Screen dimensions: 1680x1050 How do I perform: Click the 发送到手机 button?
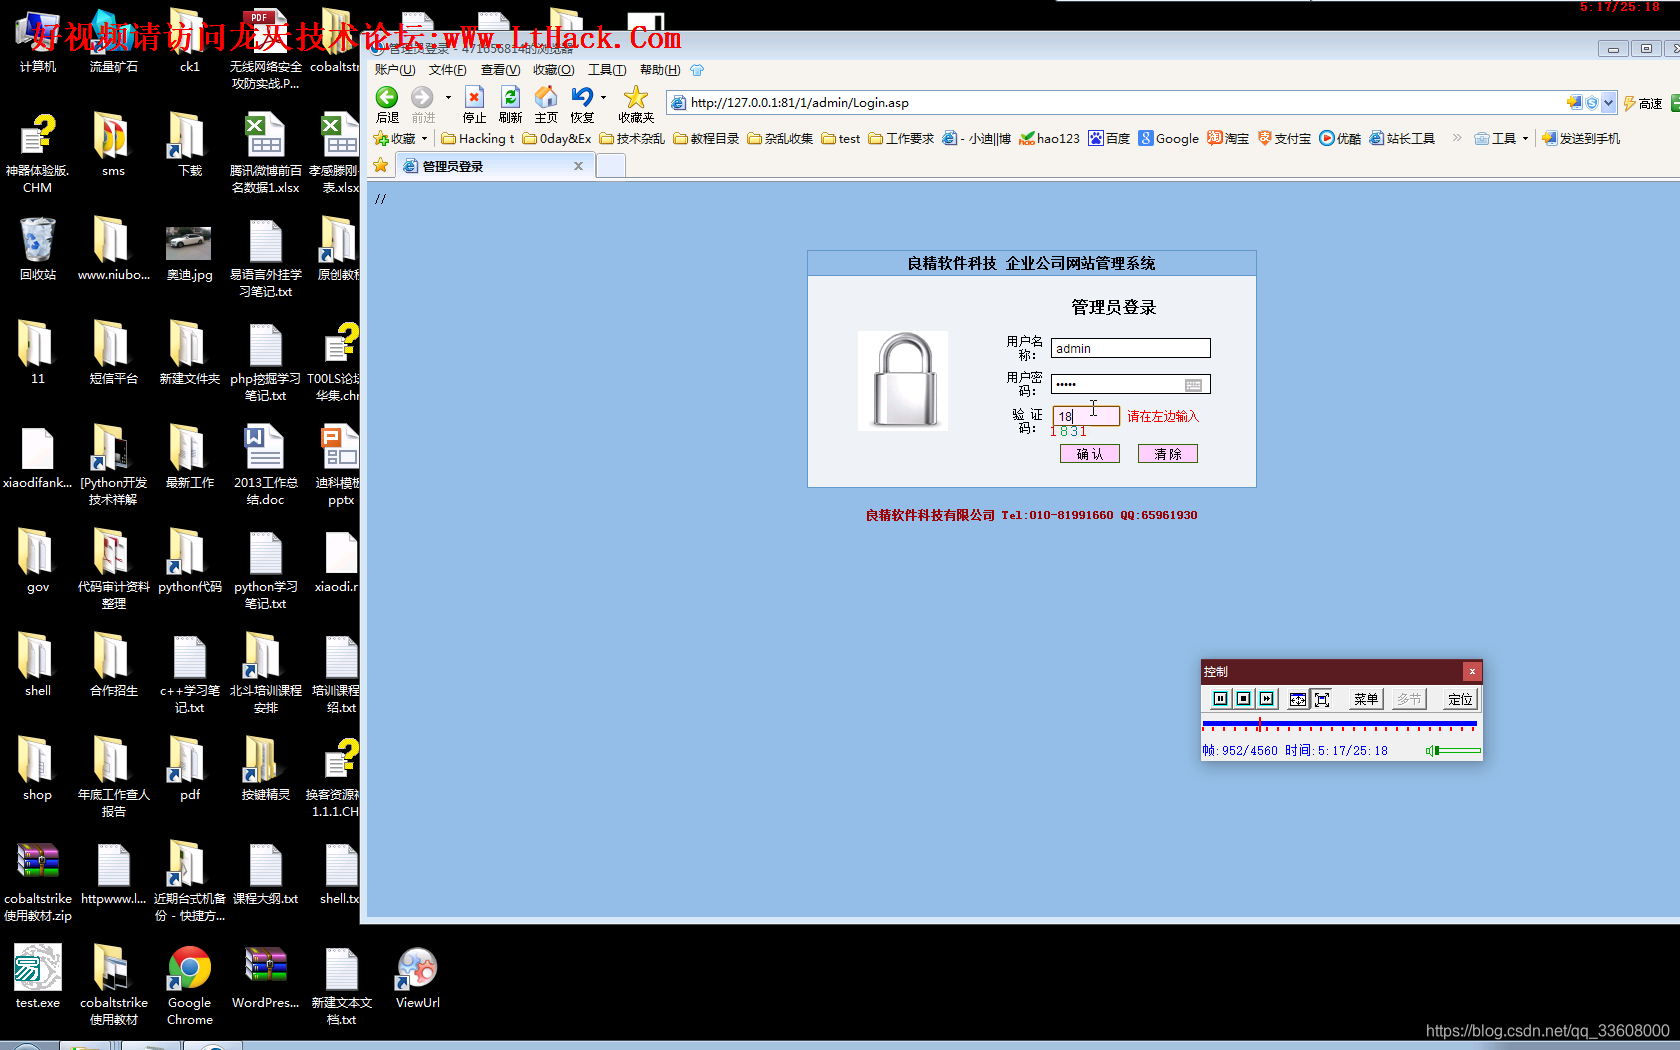tap(1581, 138)
